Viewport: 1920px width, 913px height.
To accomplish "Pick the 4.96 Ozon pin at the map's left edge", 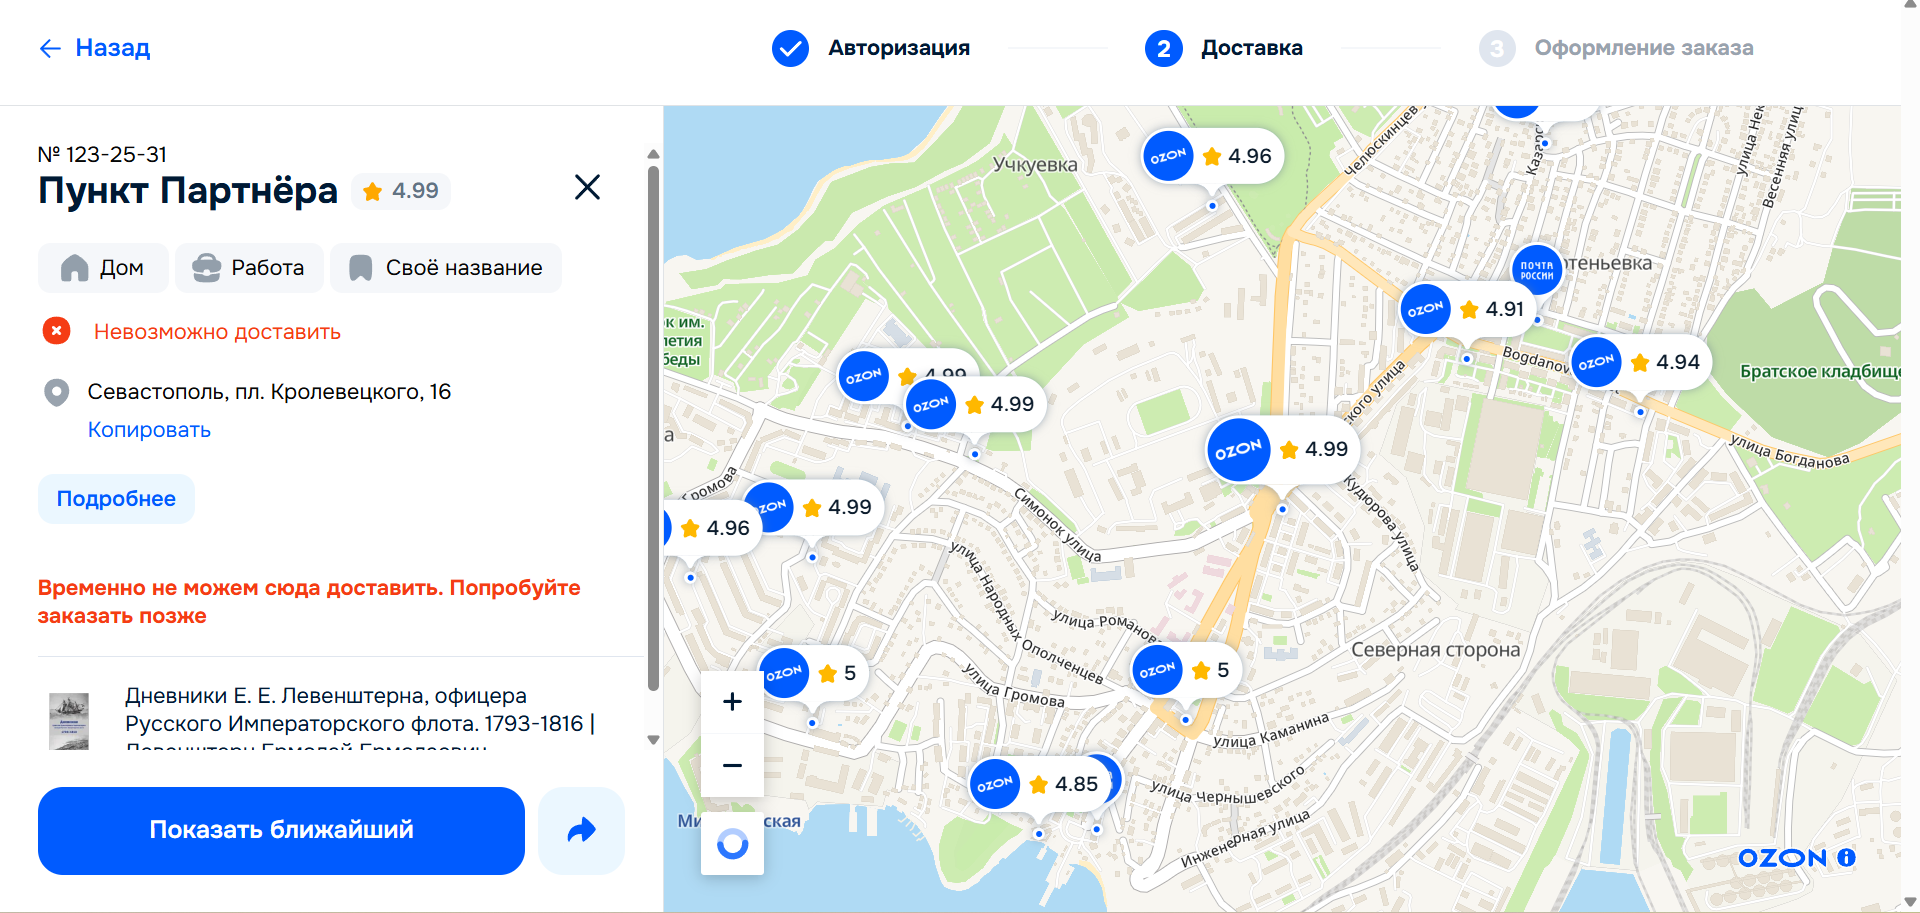I will tap(712, 528).
